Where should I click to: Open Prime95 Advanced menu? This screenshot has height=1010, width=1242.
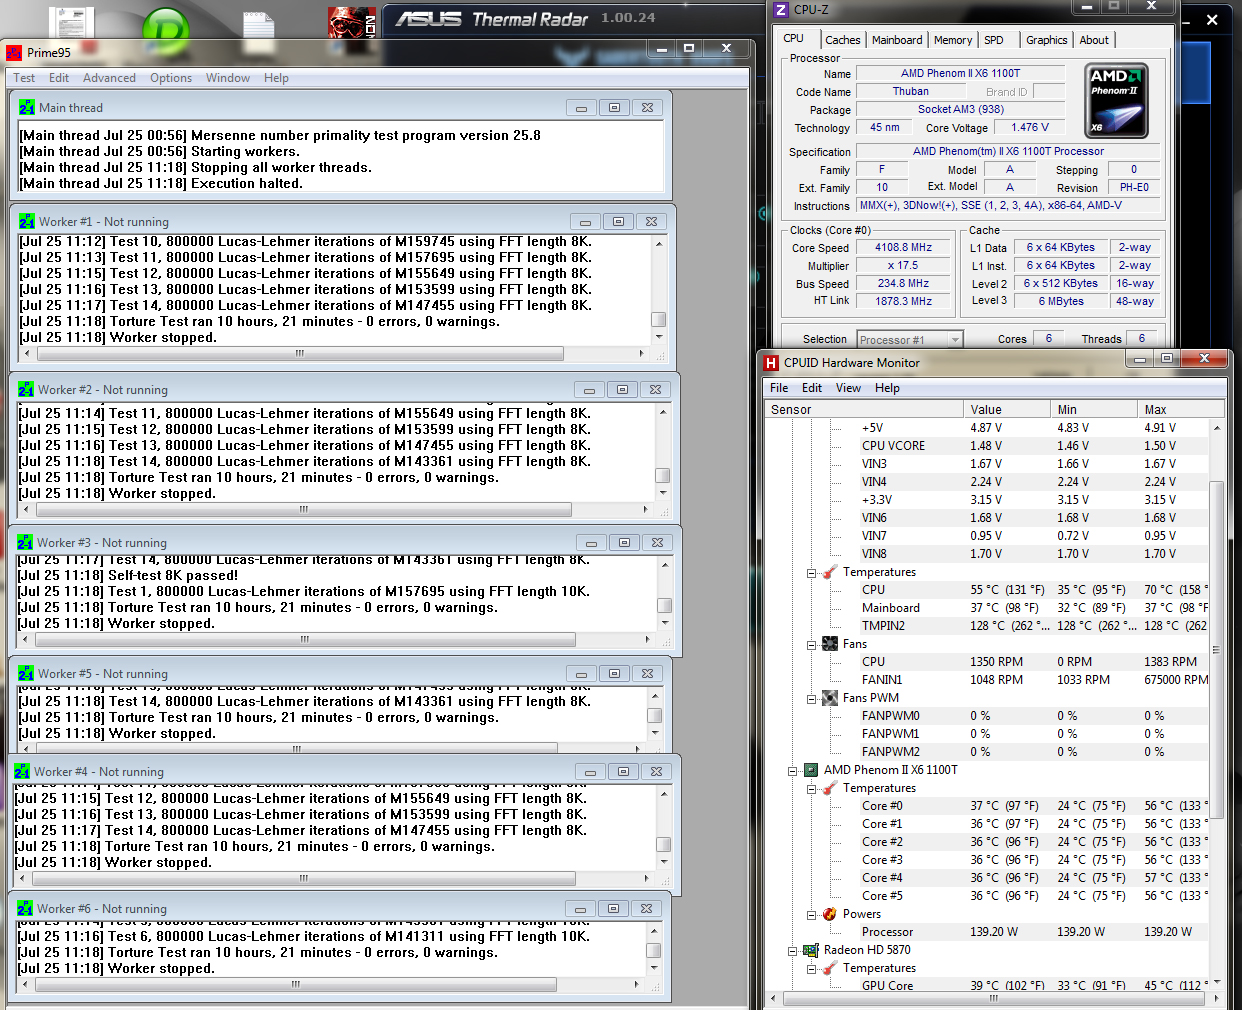109,78
